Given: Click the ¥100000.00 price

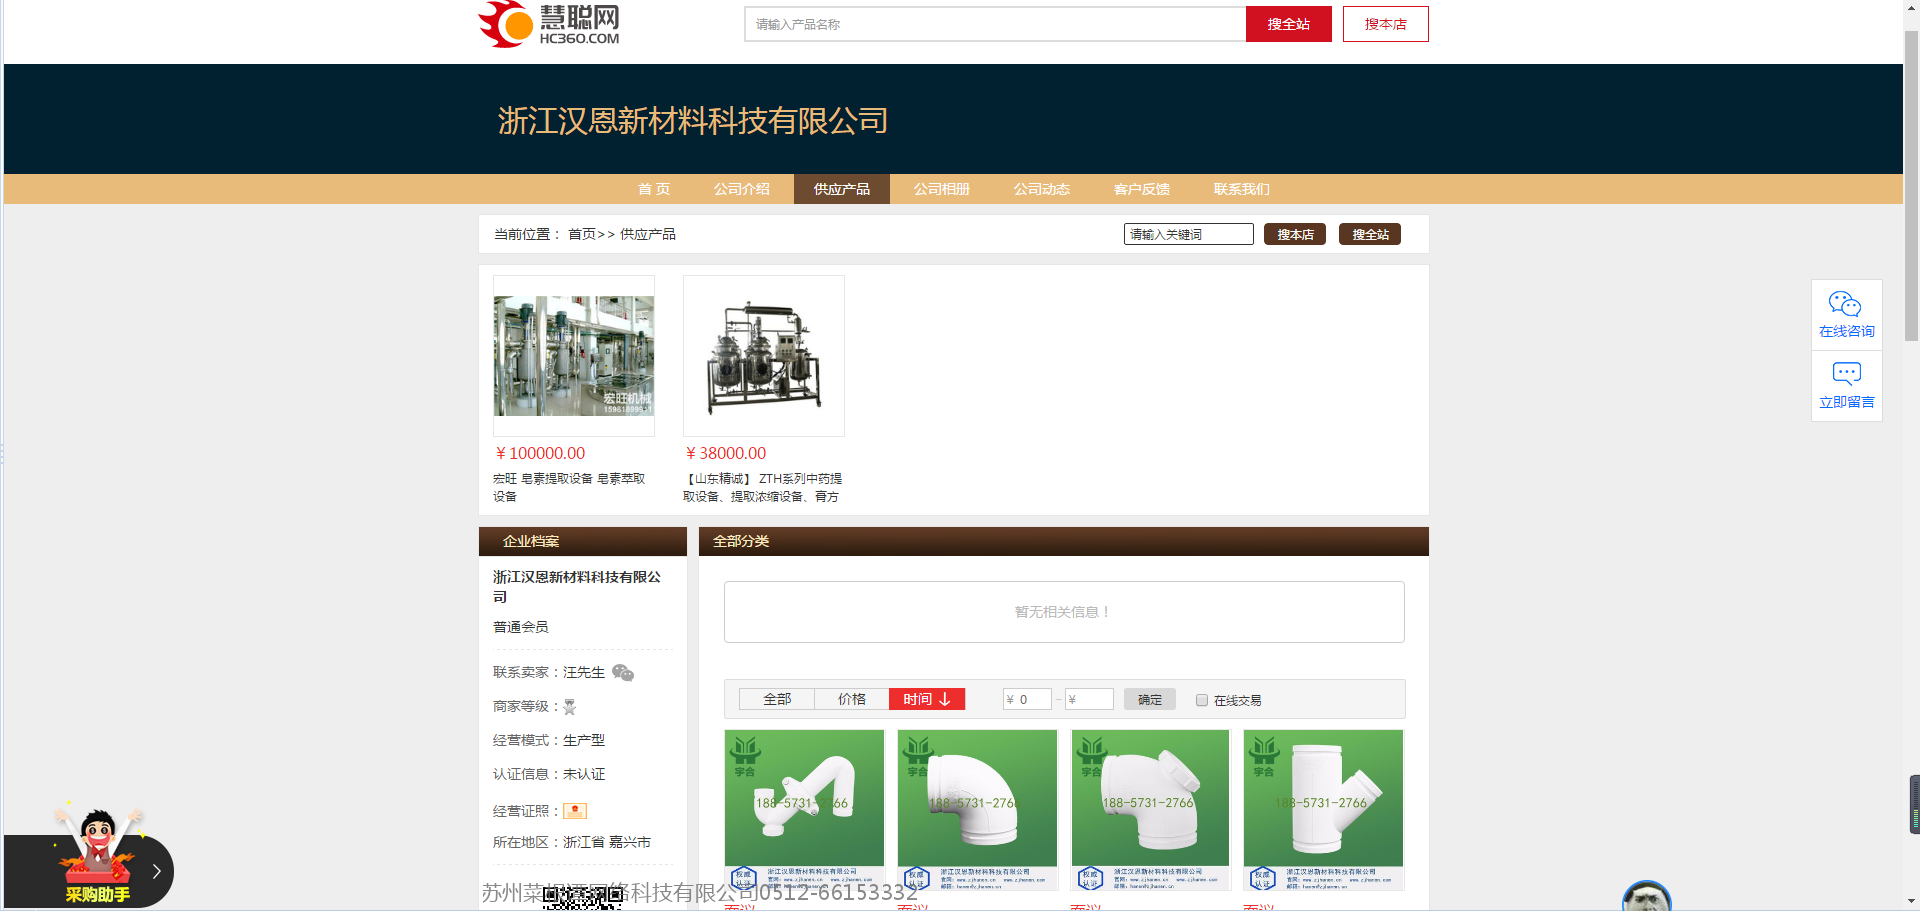Looking at the screenshot, I should (x=540, y=453).
